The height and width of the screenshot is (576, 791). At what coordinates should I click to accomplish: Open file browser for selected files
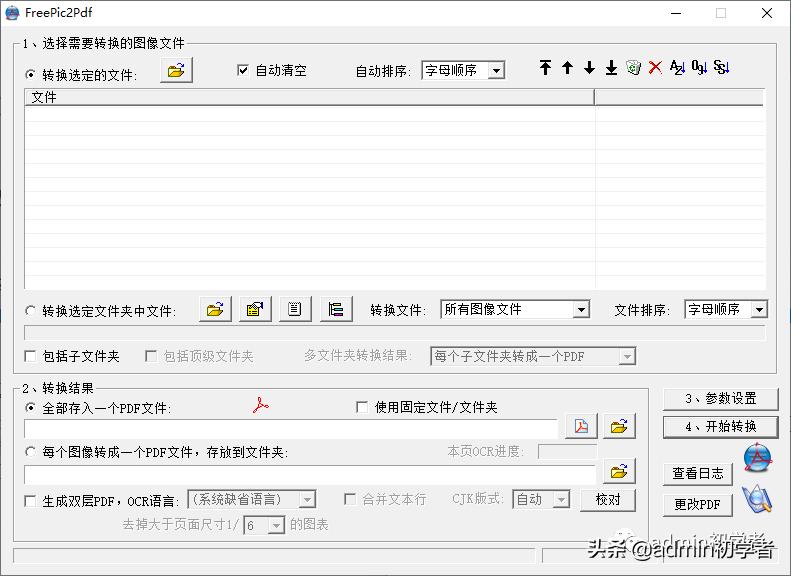pos(176,71)
